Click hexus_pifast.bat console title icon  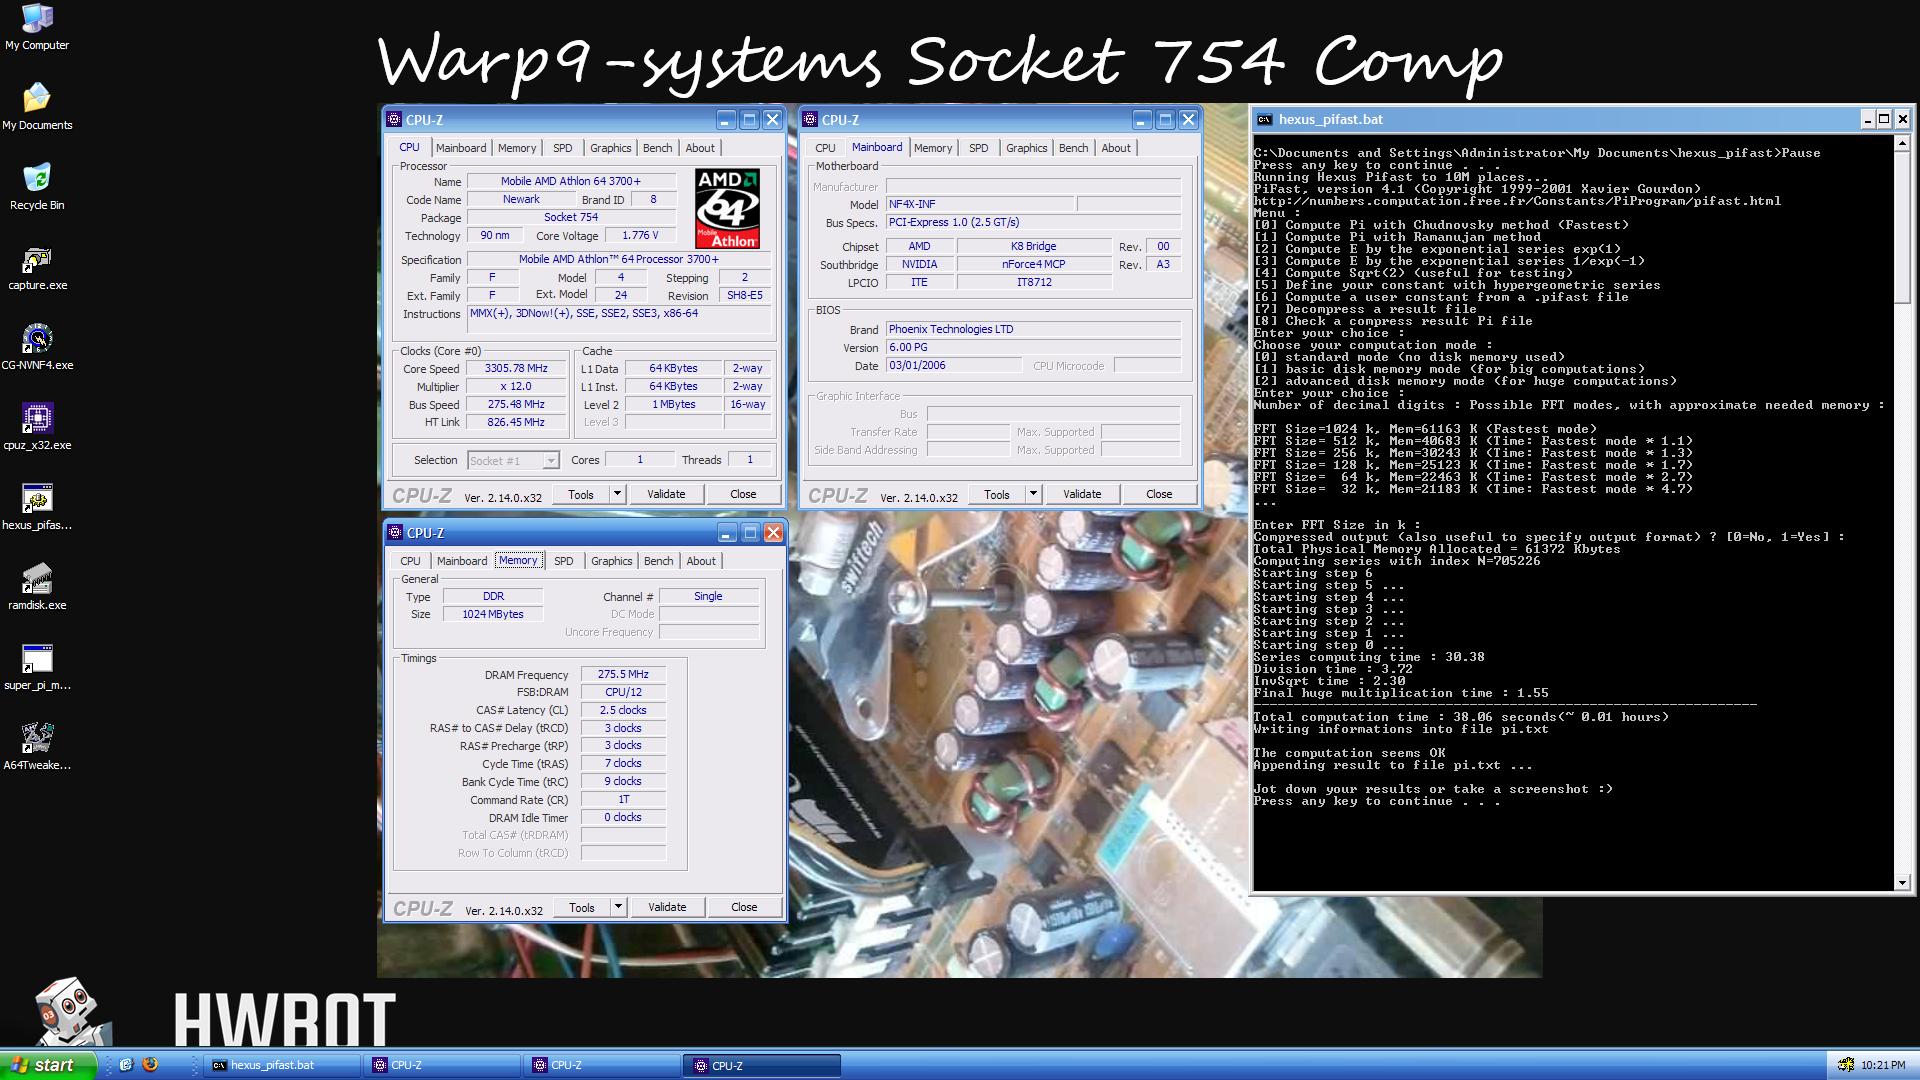(x=1264, y=119)
